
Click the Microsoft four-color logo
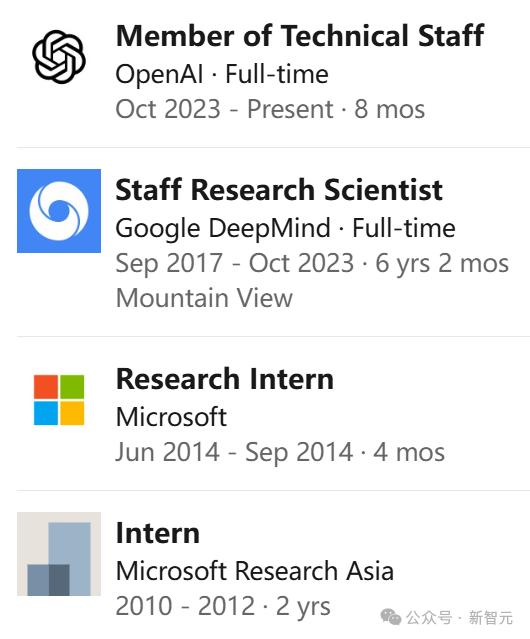[x=59, y=400]
